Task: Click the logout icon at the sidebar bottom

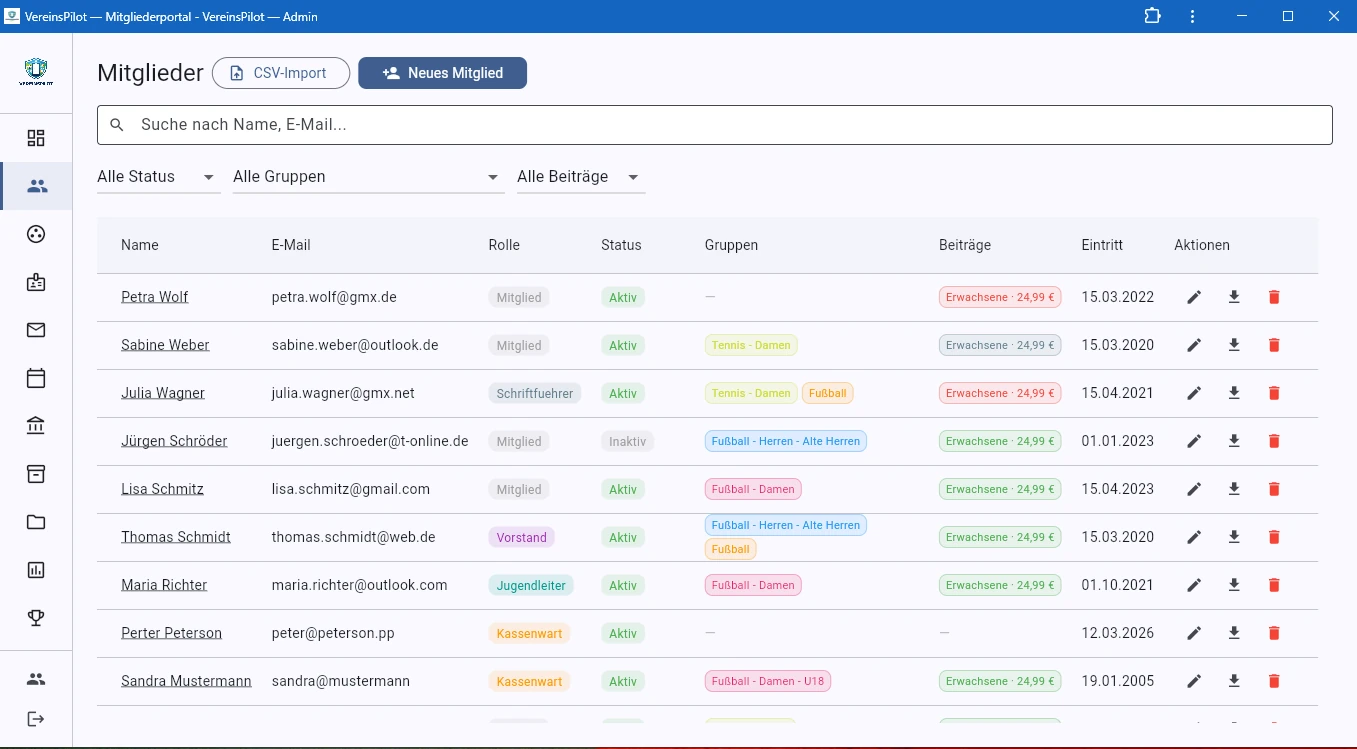Action: coord(36,719)
